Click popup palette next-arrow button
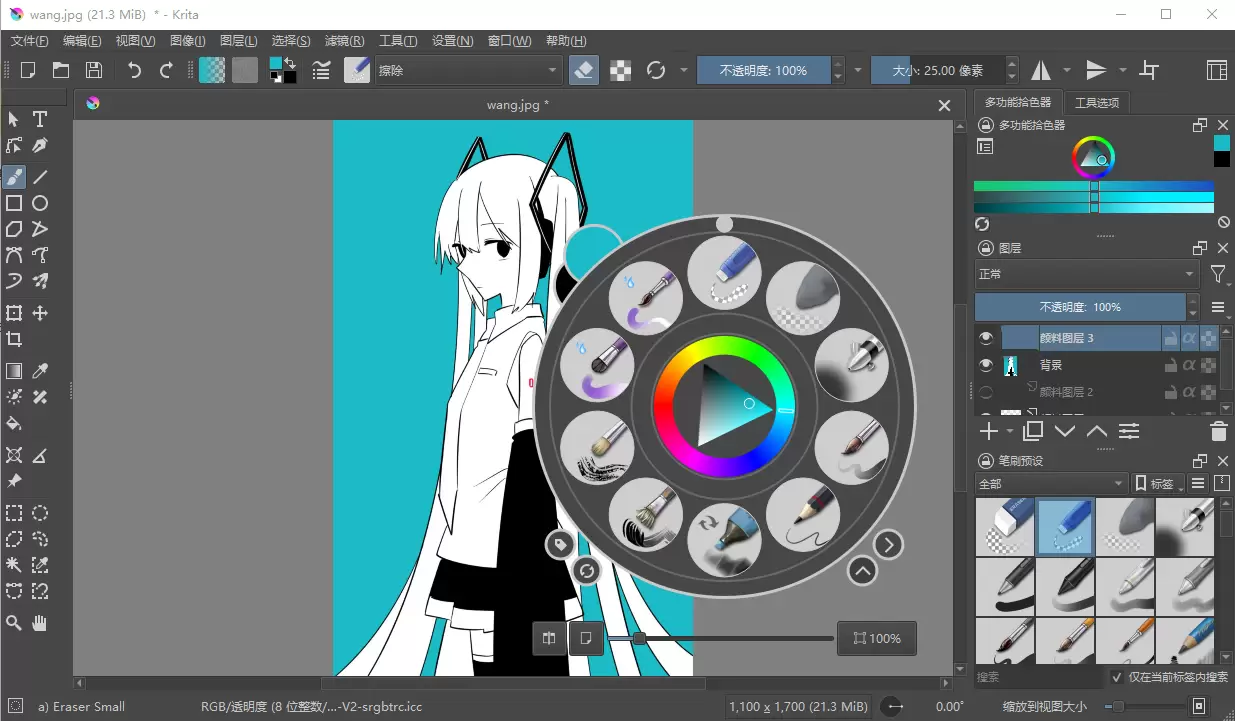The height and width of the screenshot is (721, 1235). 888,545
